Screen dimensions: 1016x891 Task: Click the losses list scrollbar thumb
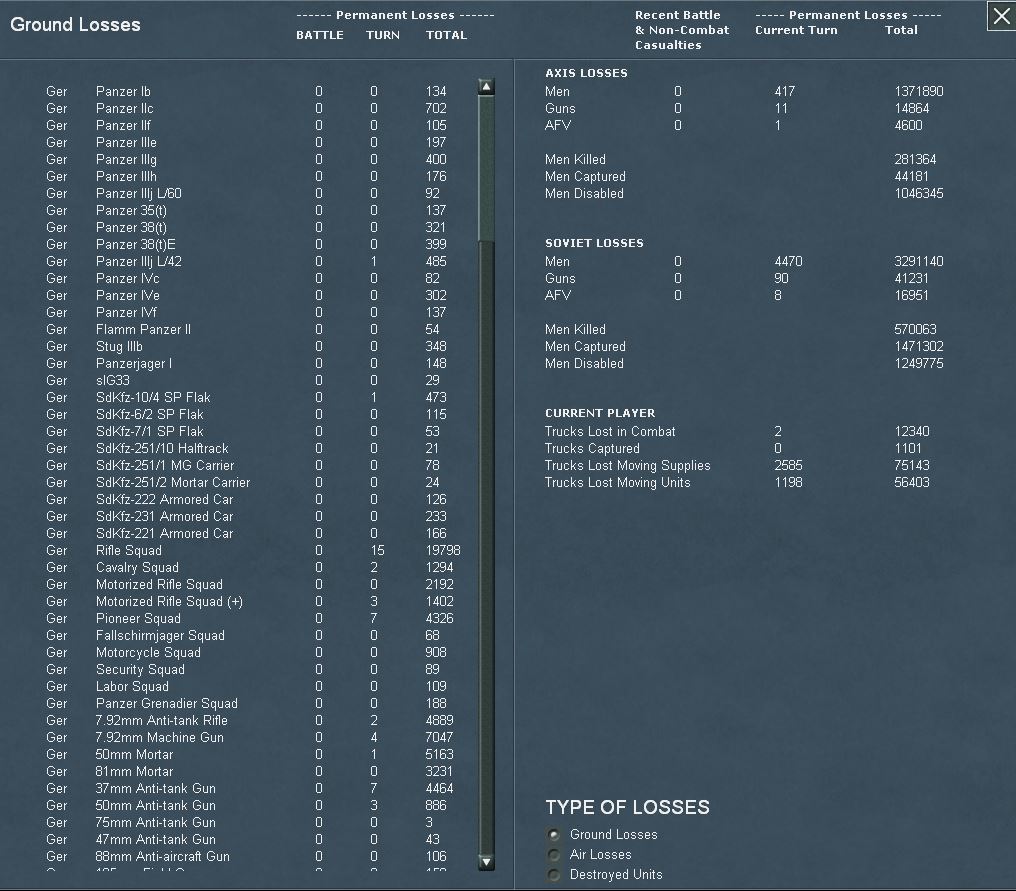[486, 168]
